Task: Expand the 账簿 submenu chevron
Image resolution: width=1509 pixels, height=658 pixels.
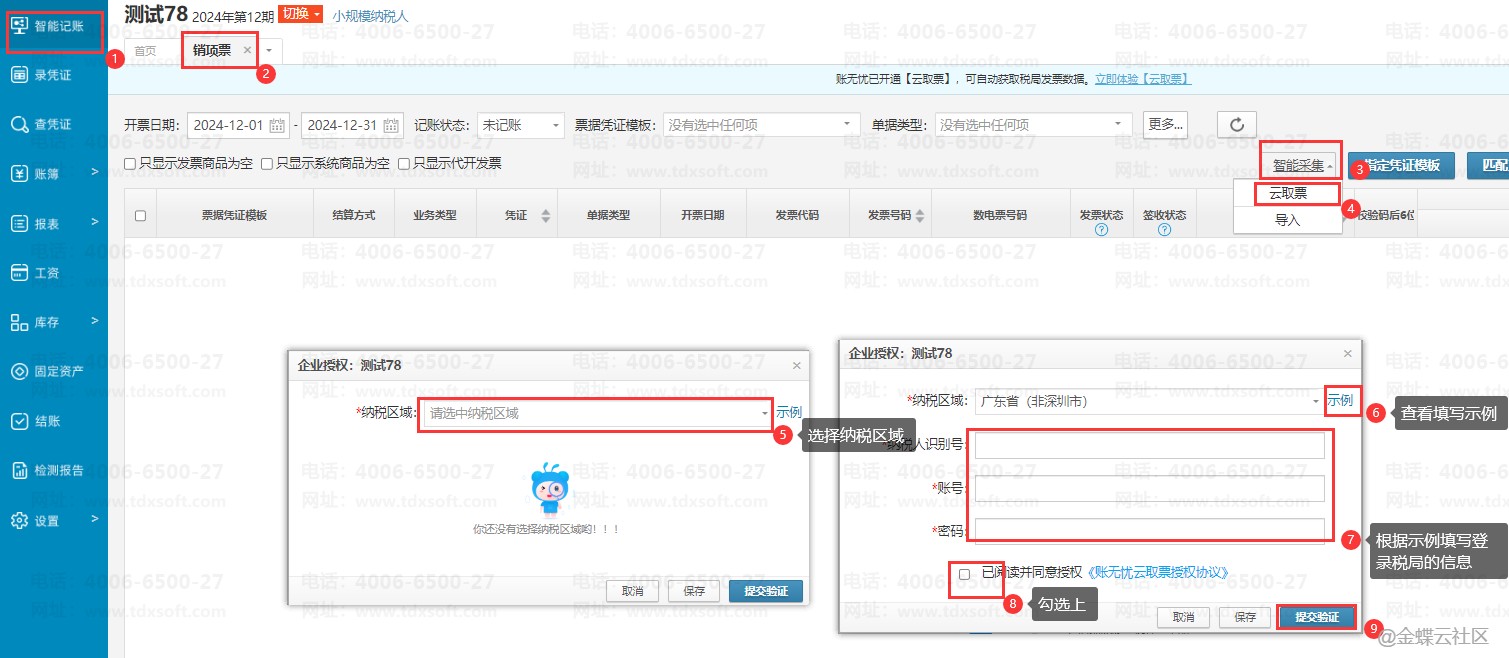Action: tap(95, 172)
